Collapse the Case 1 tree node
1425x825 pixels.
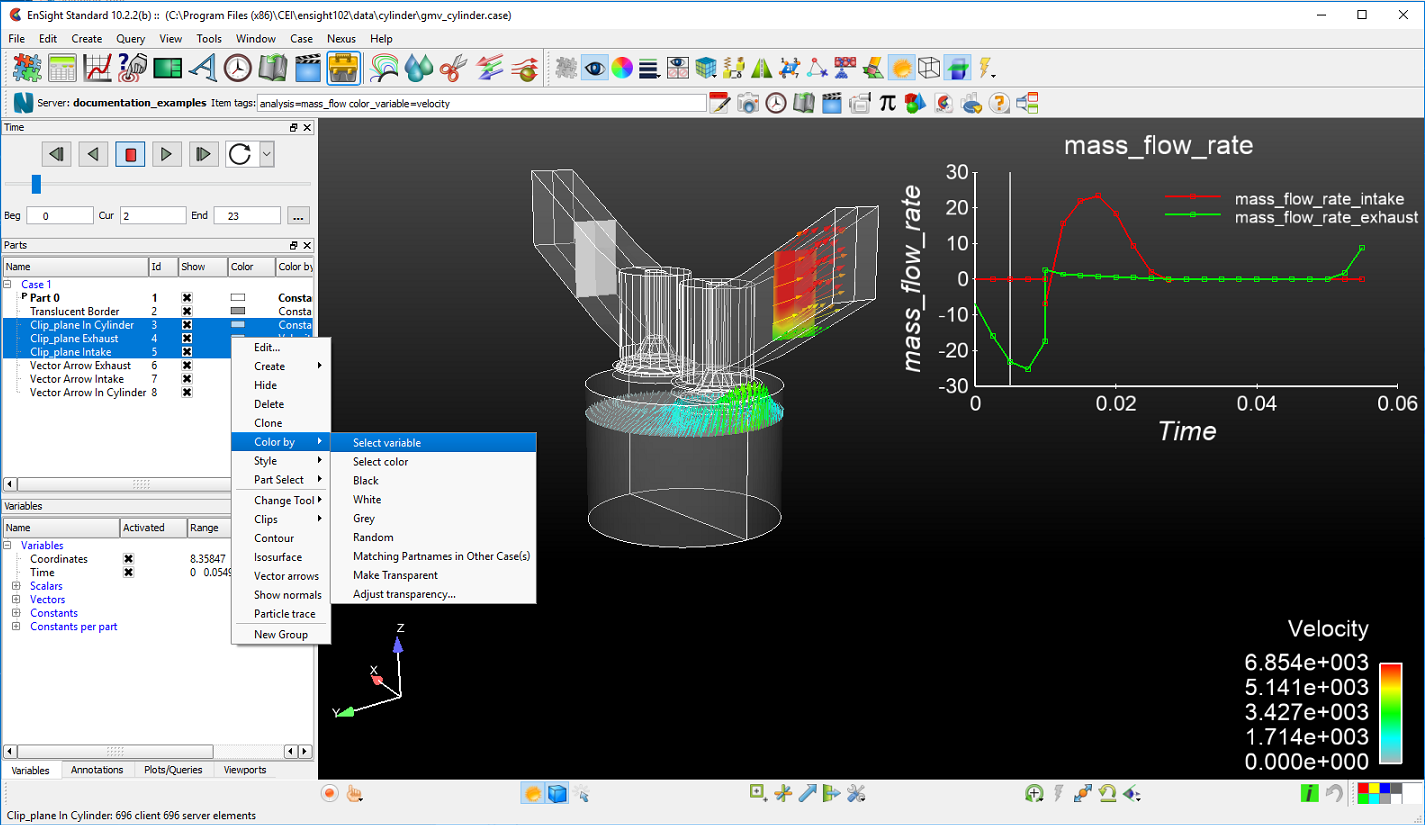(x=8, y=284)
